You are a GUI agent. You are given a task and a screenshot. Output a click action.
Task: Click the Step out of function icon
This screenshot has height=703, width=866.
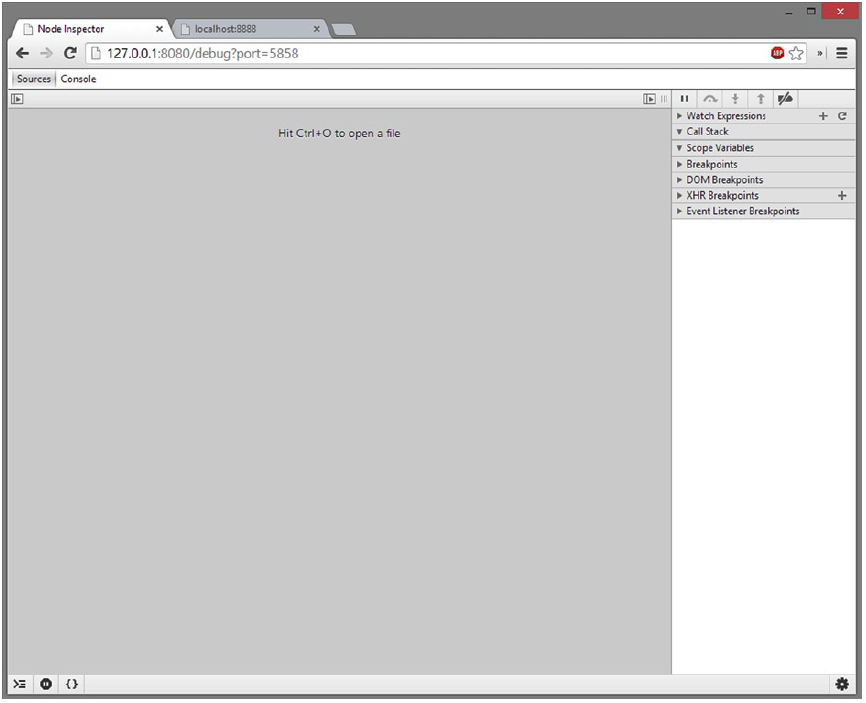(760, 99)
